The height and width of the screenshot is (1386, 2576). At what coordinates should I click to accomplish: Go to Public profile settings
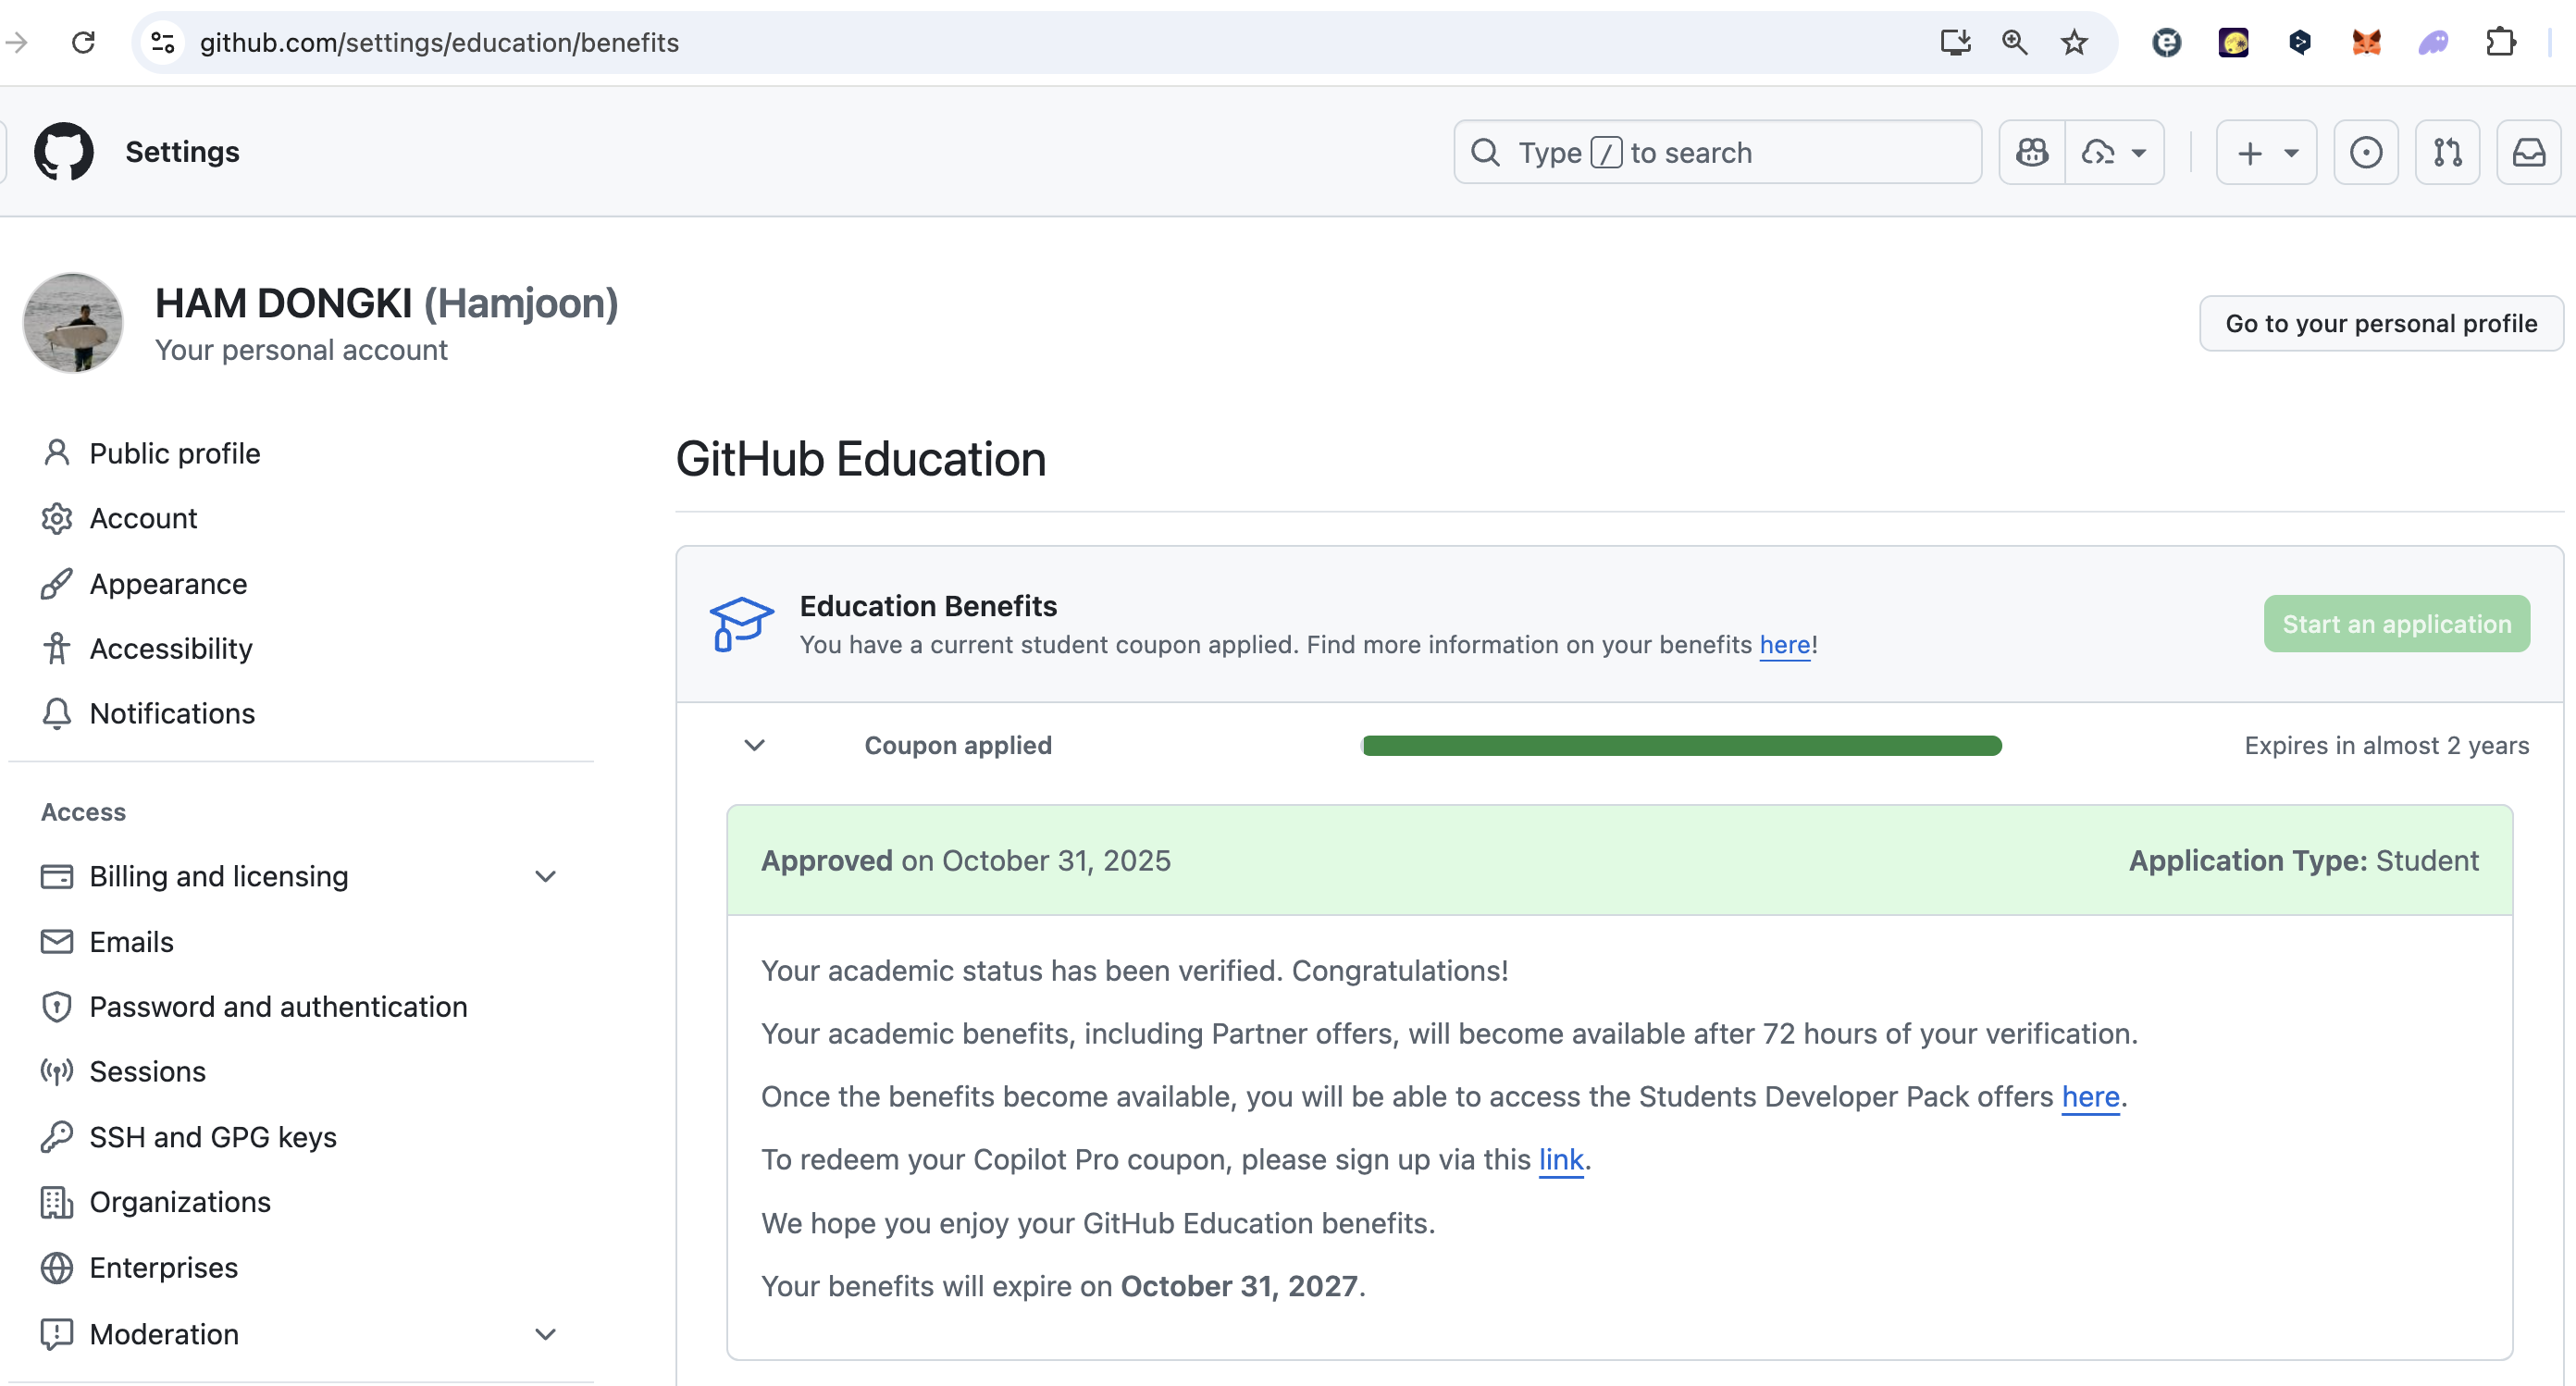tap(175, 453)
